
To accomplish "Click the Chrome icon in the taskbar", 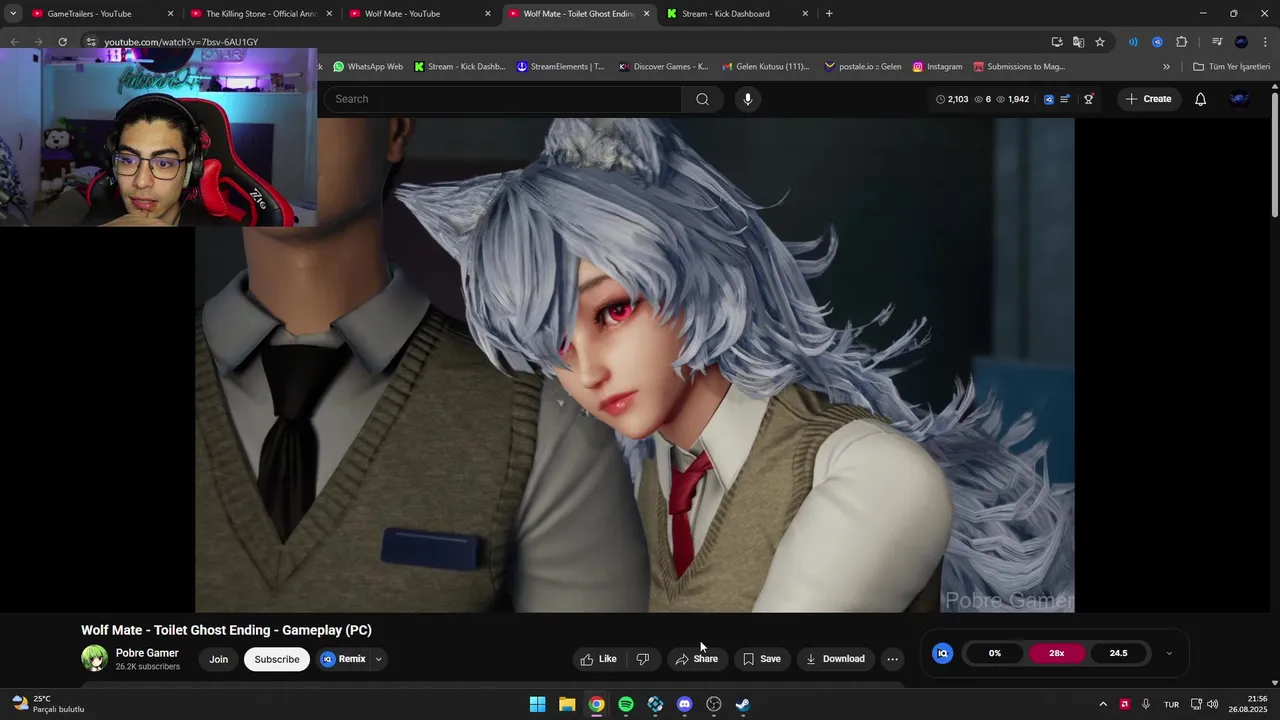I will 596,704.
